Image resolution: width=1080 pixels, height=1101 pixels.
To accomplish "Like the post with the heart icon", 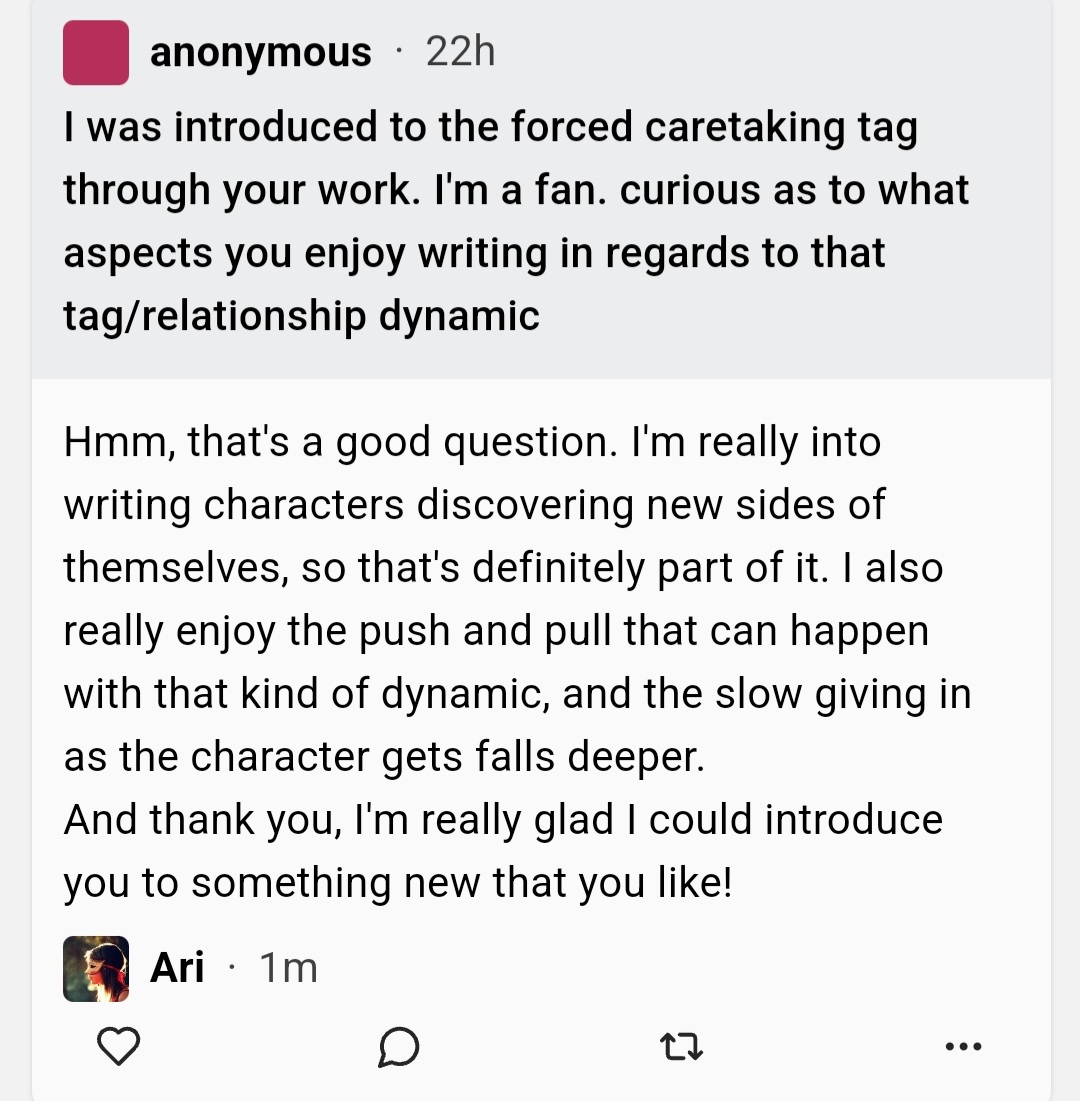I will click(118, 1047).
